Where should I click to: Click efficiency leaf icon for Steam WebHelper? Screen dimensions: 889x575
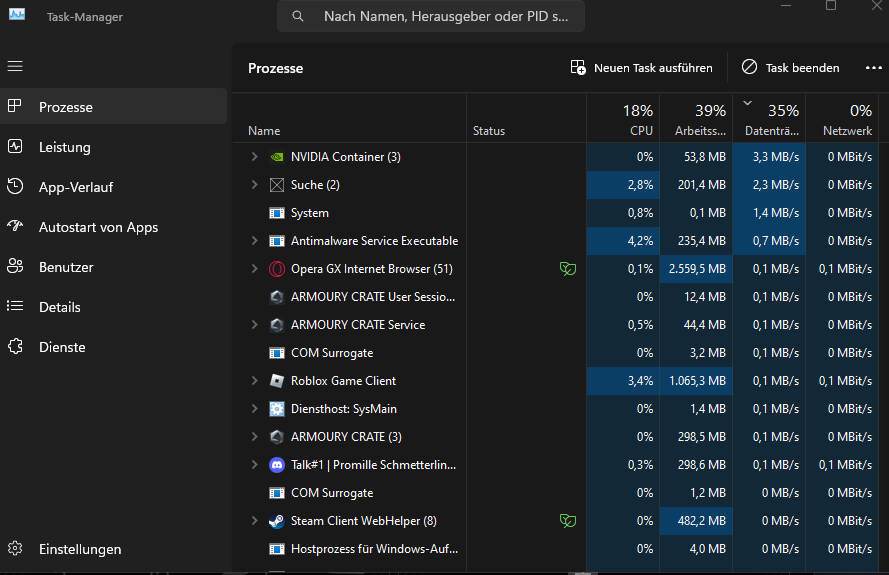(568, 521)
